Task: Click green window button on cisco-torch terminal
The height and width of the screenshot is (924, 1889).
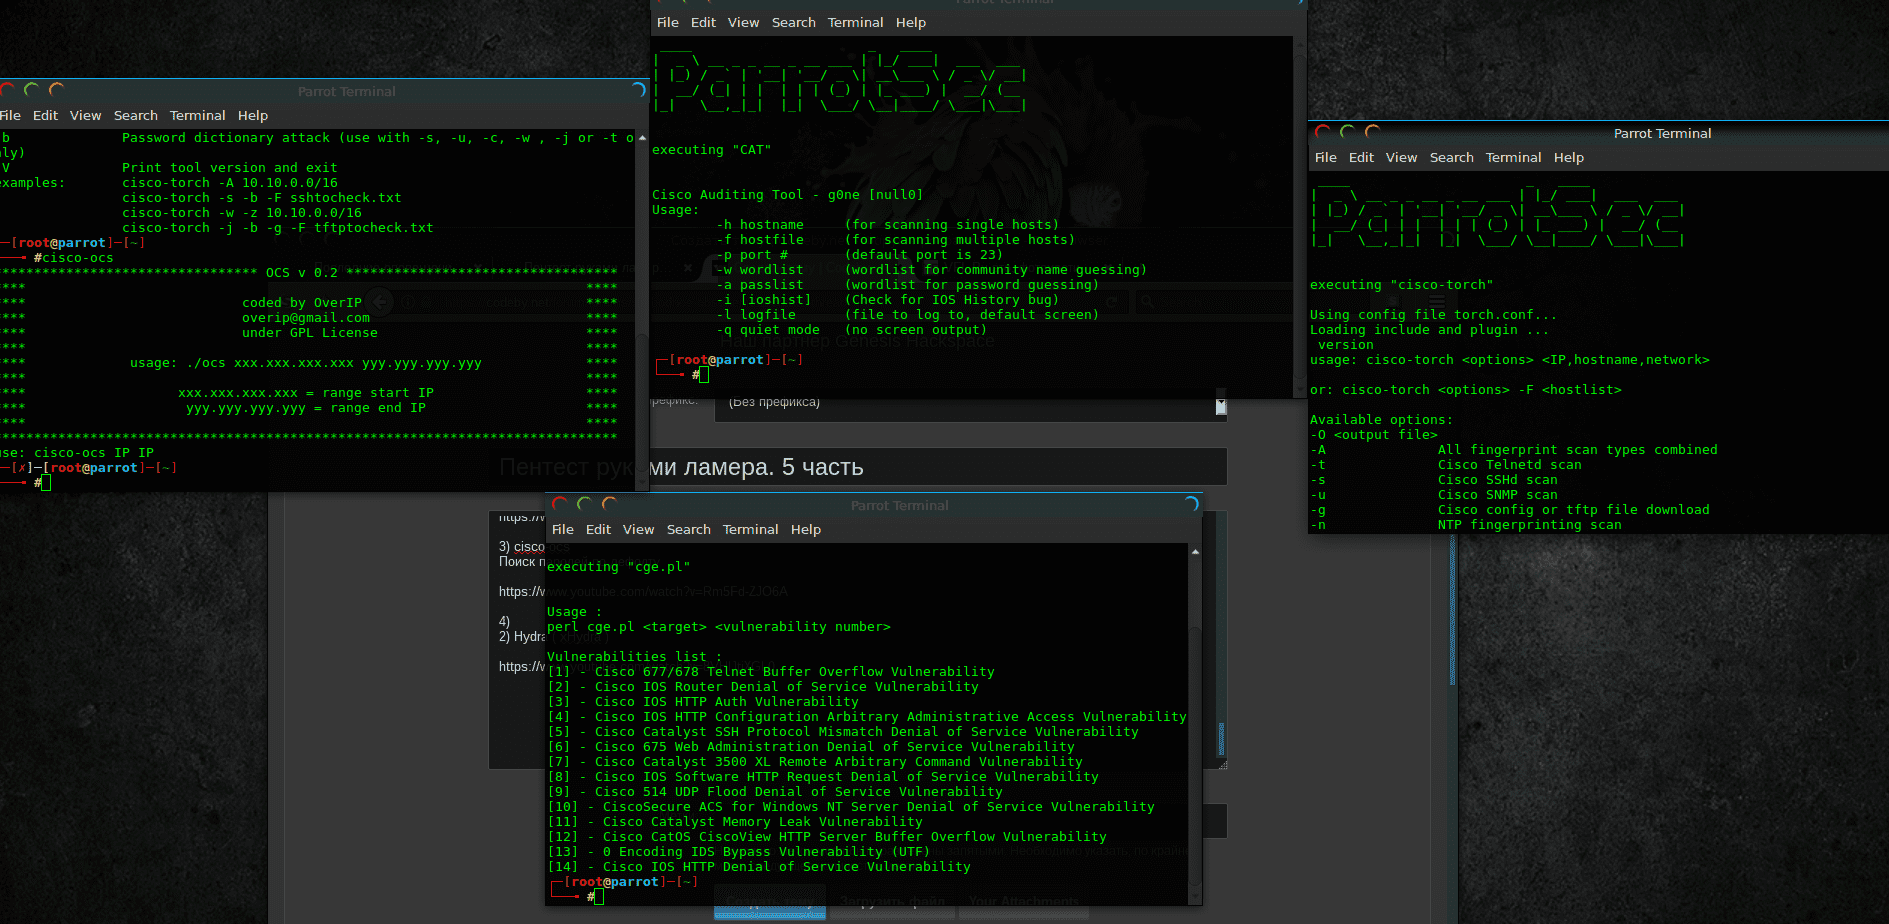Action: pyautogui.click(x=1347, y=132)
